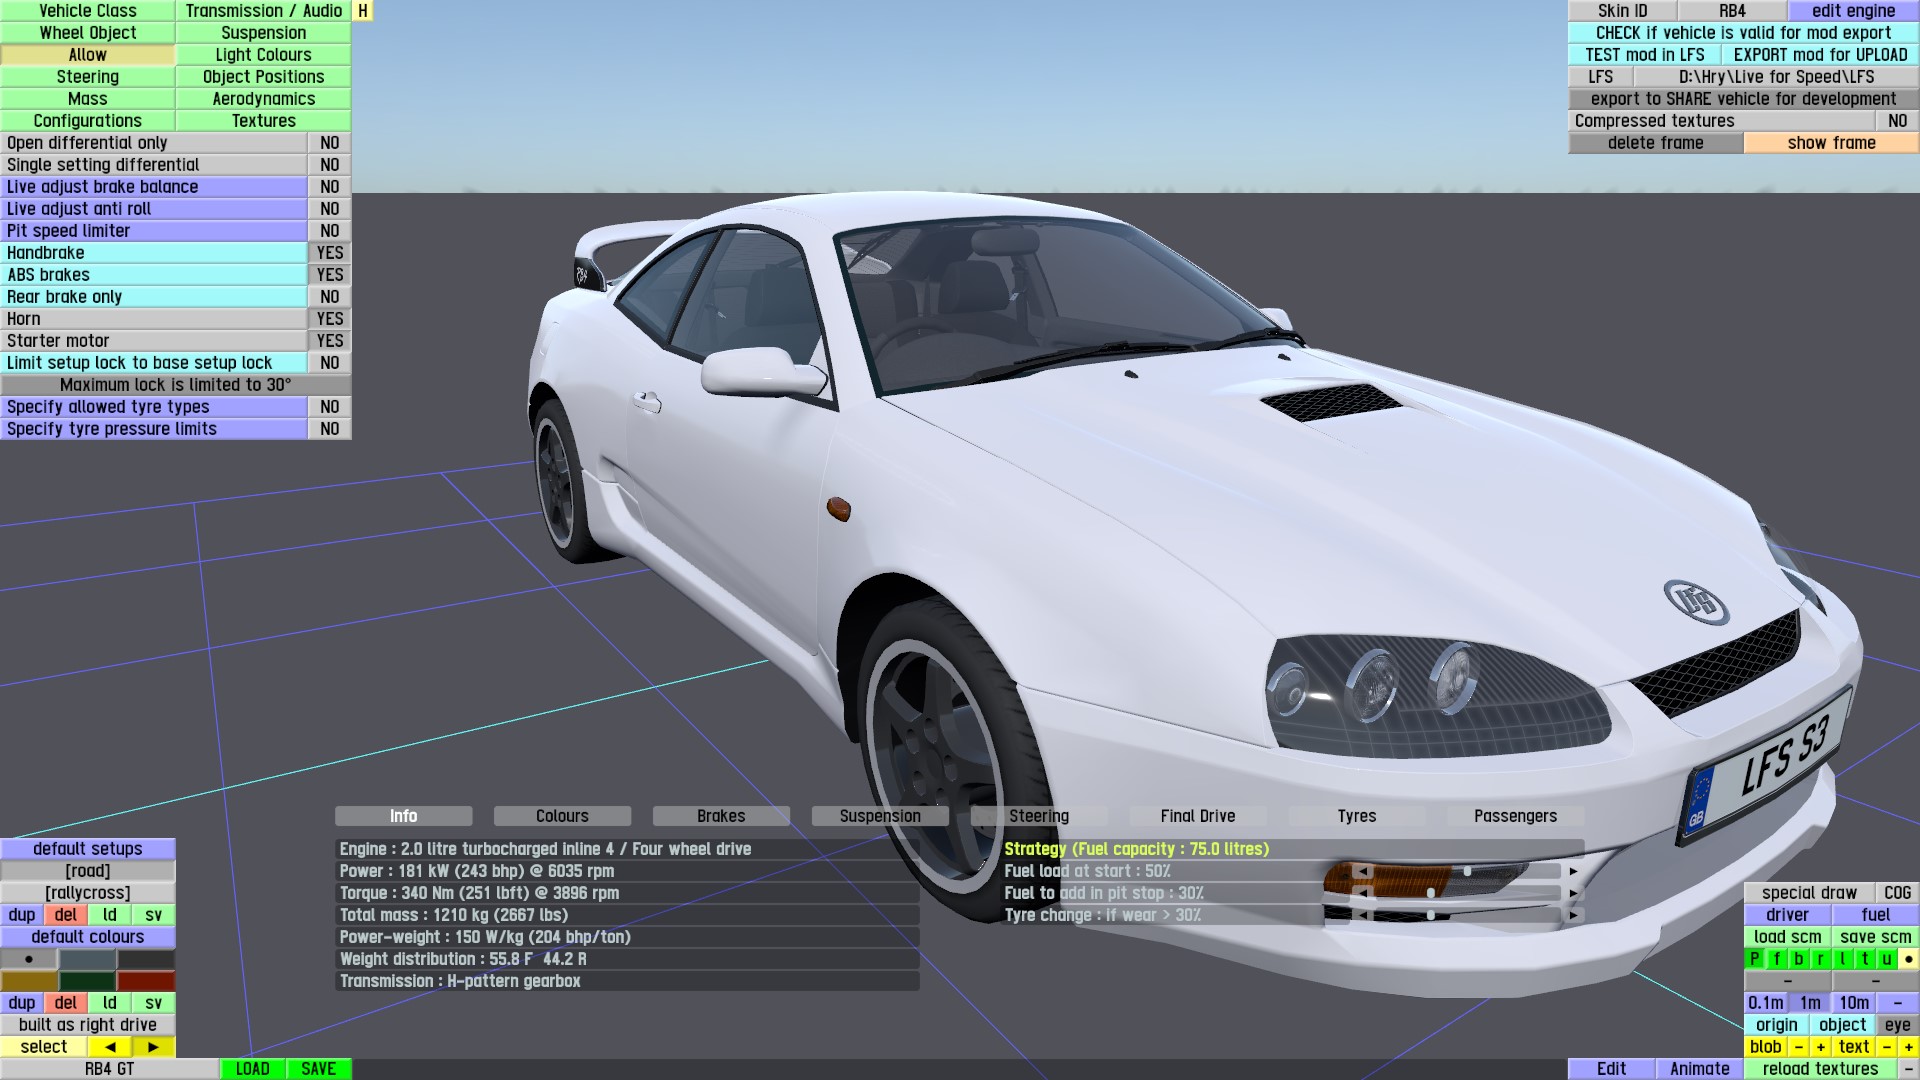
Task: Click the yellow H button near Transmission
Action: (363, 11)
